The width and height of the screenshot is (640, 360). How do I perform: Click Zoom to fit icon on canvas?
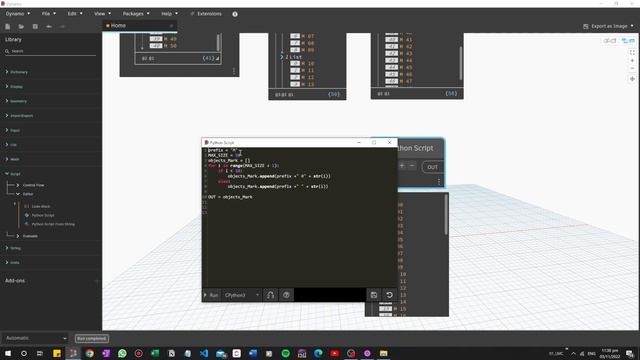coord(632,53)
